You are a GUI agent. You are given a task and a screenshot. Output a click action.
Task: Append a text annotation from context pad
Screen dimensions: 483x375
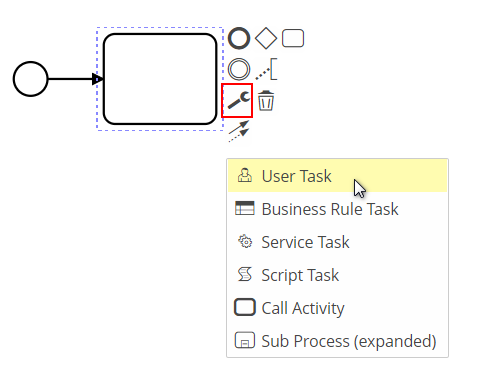pyautogui.click(x=266, y=69)
